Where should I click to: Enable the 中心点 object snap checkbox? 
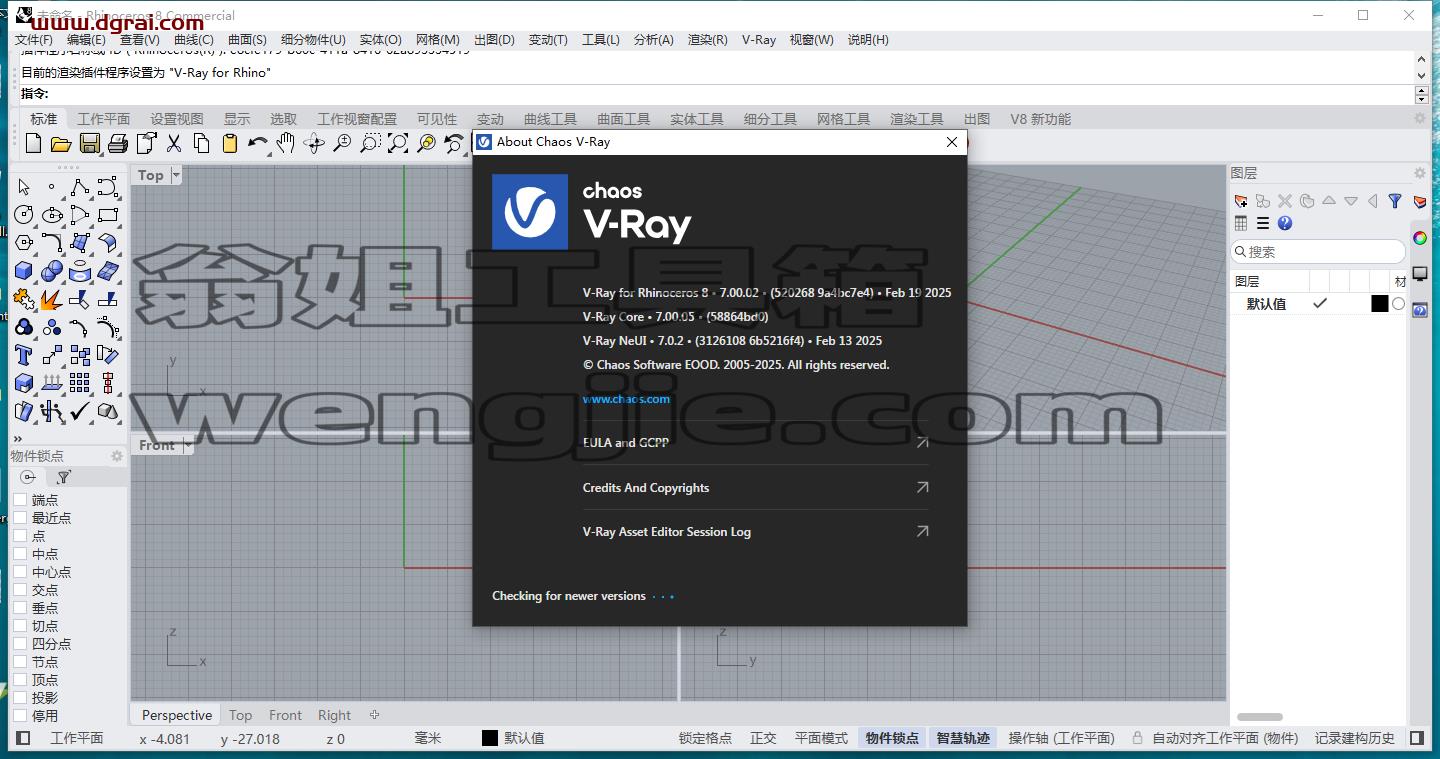point(20,571)
